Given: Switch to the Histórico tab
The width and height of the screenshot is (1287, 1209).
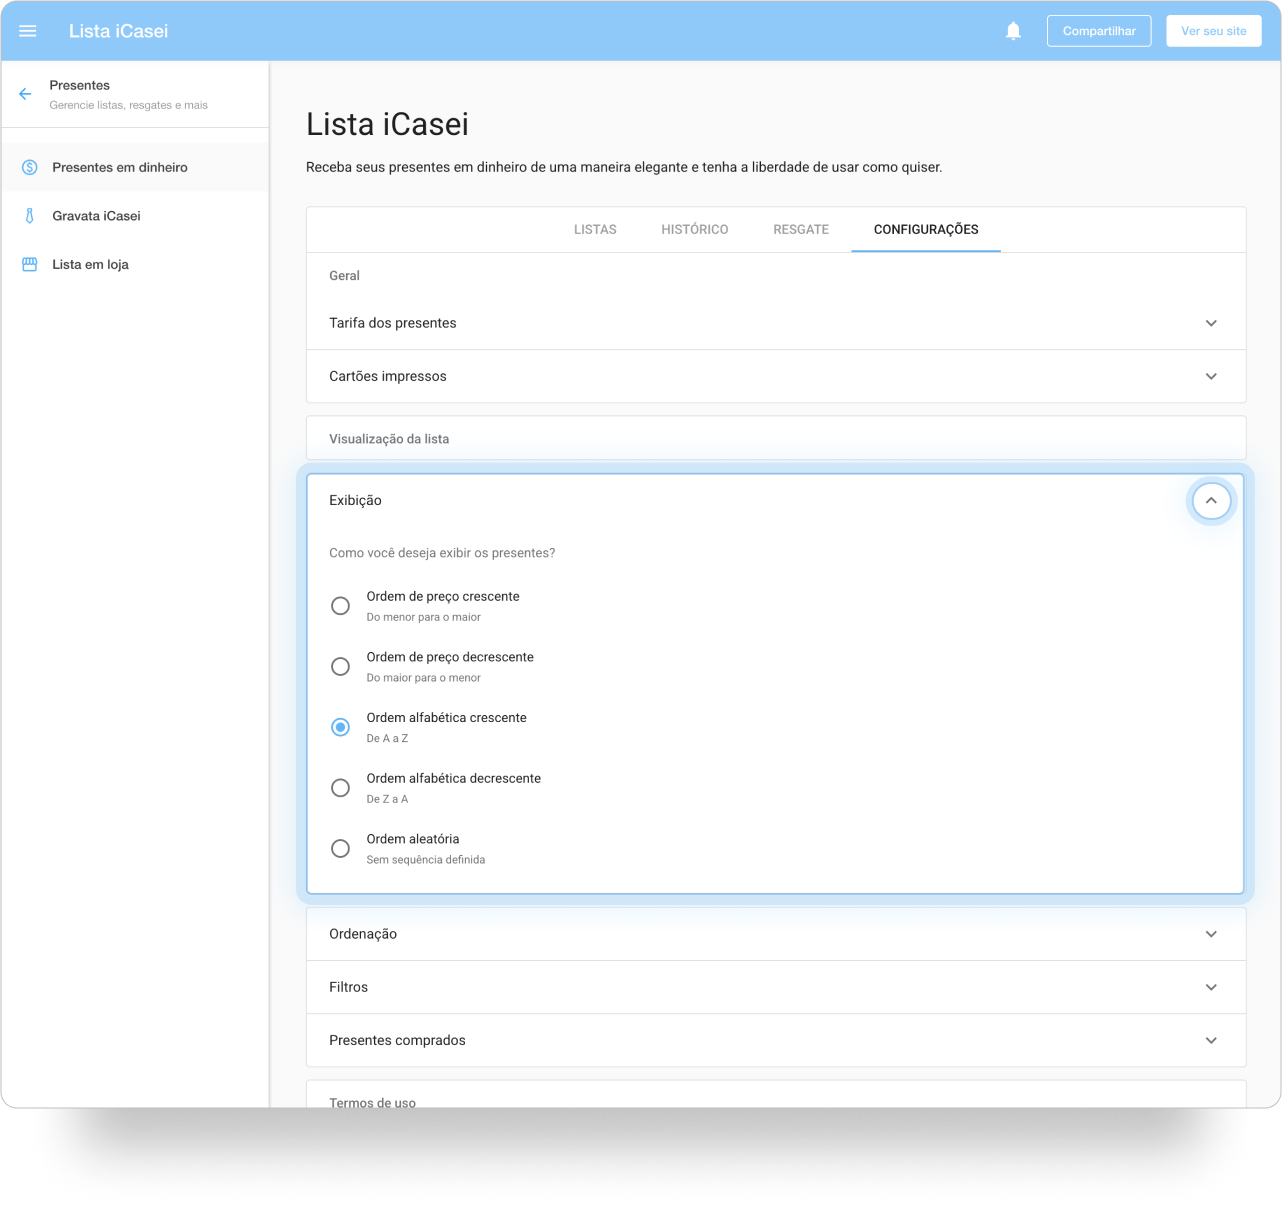Looking at the screenshot, I should (x=695, y=230).
